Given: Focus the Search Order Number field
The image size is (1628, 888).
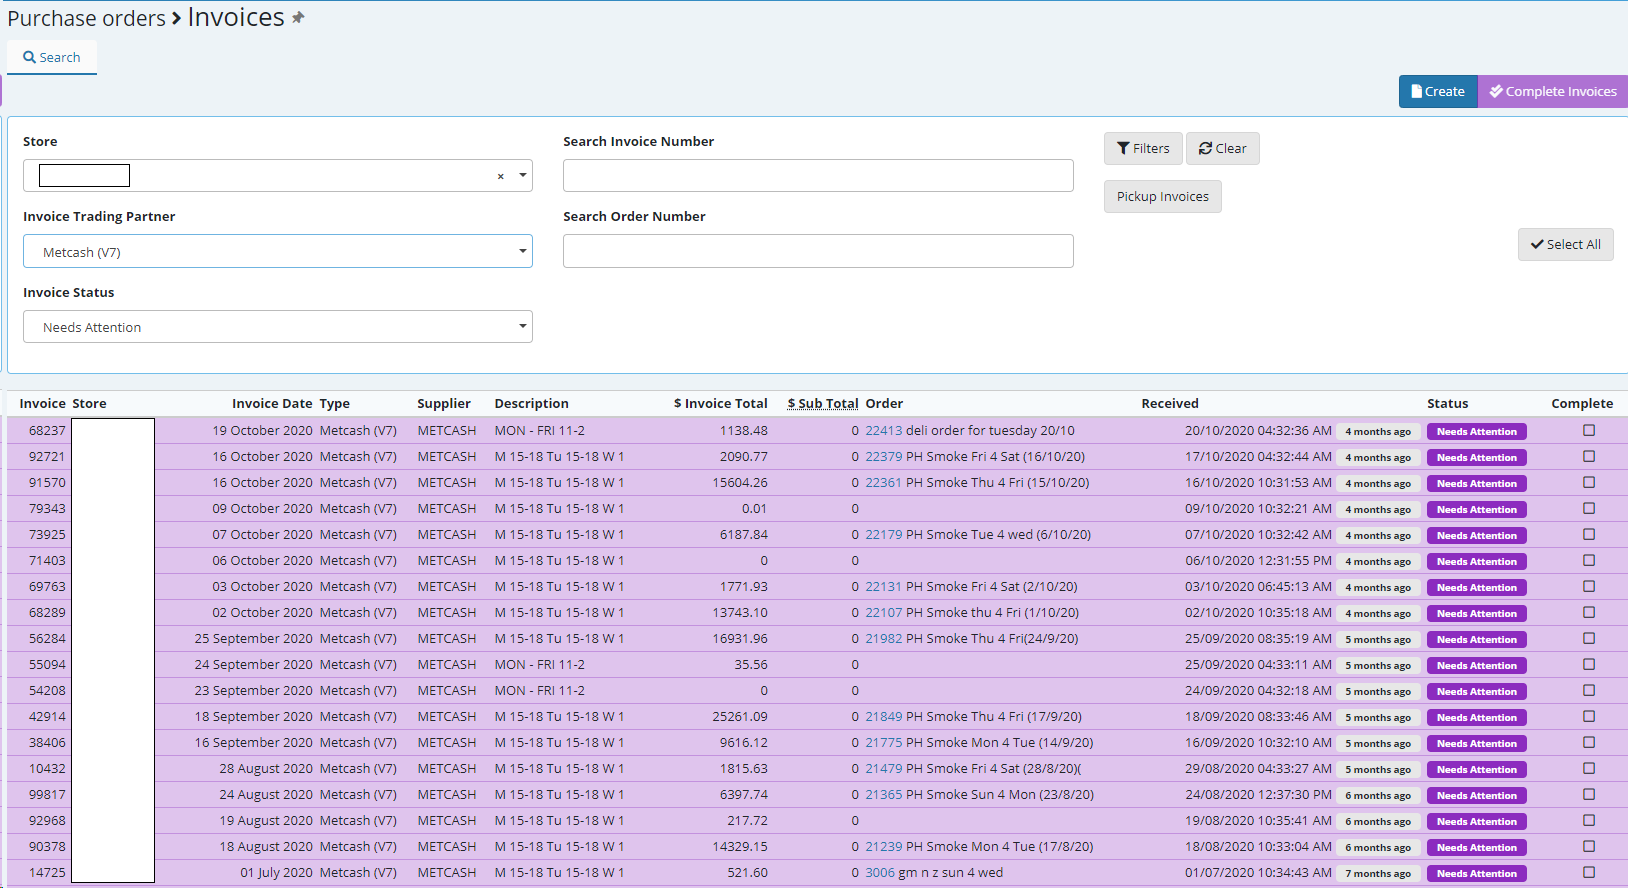Looking at the screenshot, I should (x=818, y=251).
